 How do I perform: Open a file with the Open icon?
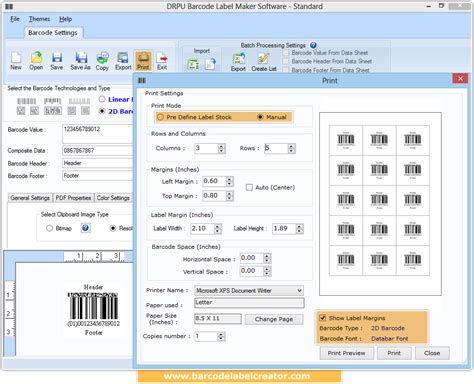36,58
